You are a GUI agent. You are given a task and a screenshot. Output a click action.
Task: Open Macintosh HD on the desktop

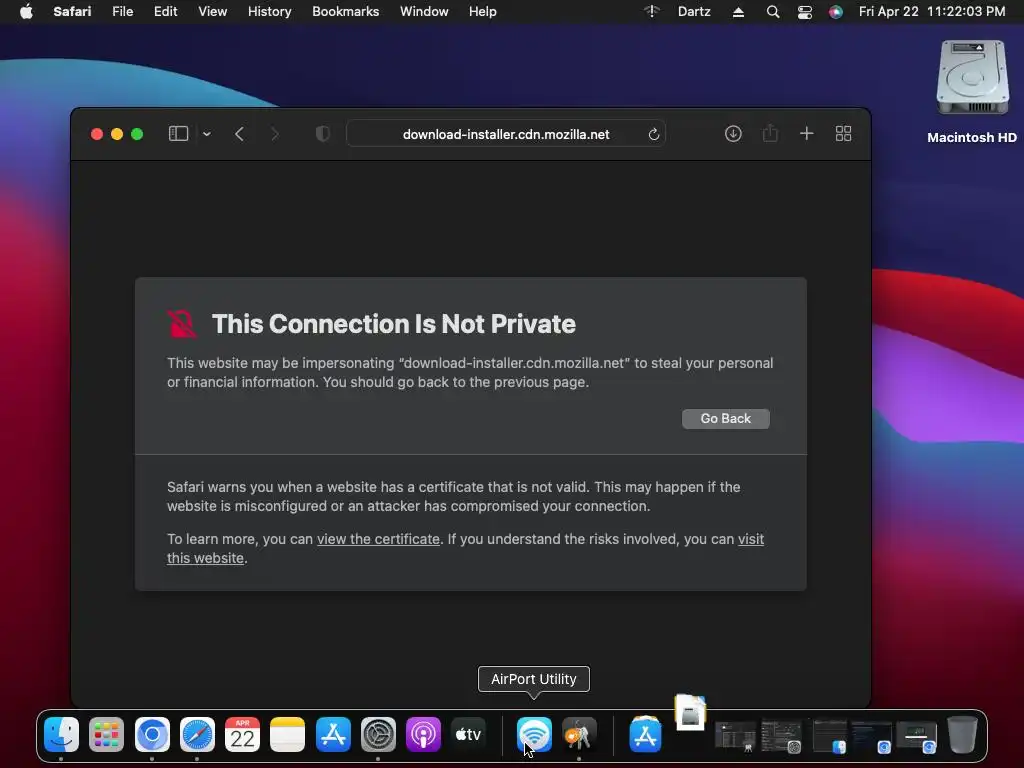972,91
